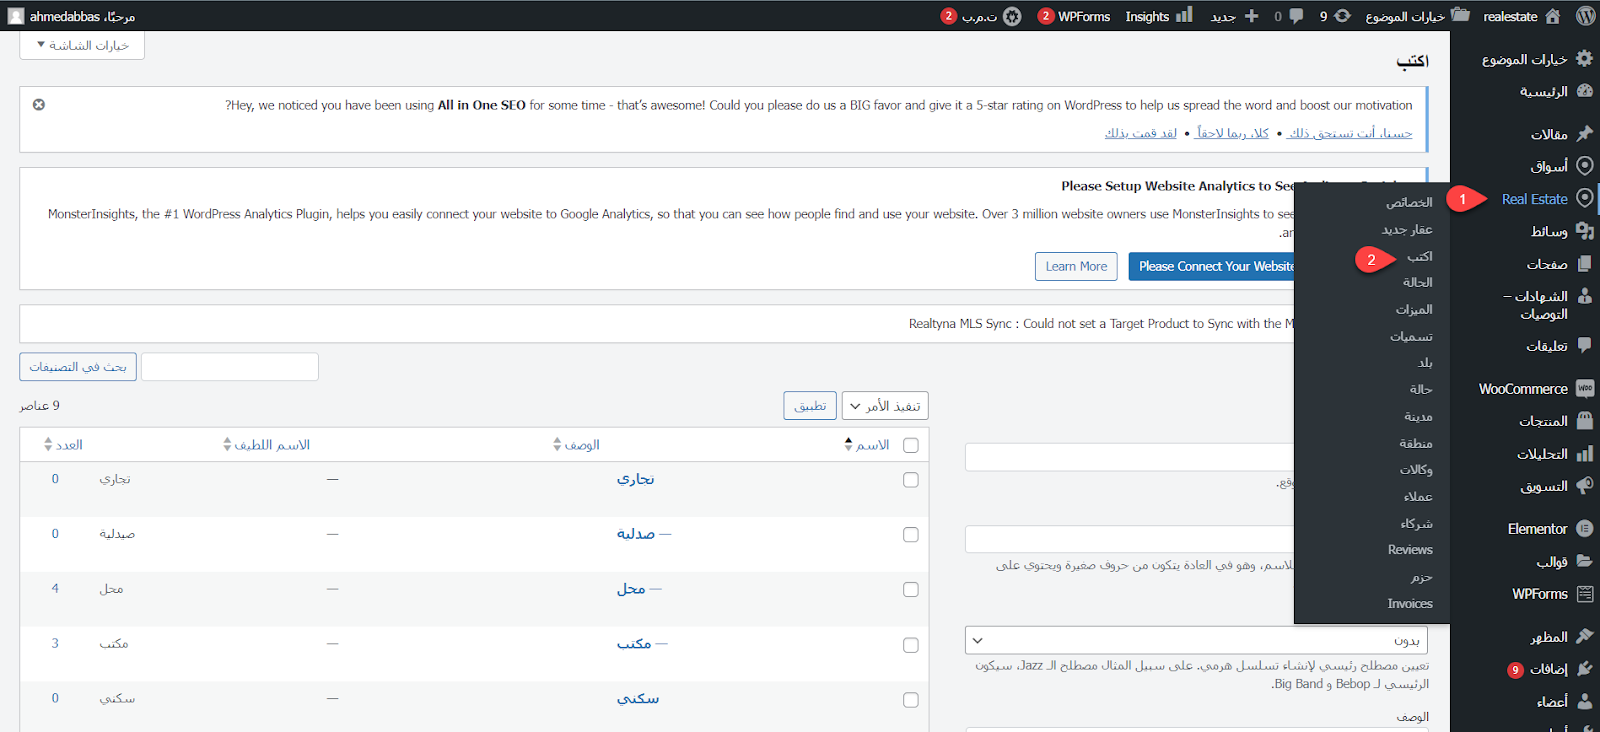Viewport: 1600px width, 732px height.
Task: Open the تنفيذ الأمر bulk actions dropdown
Action: point(885,406)
